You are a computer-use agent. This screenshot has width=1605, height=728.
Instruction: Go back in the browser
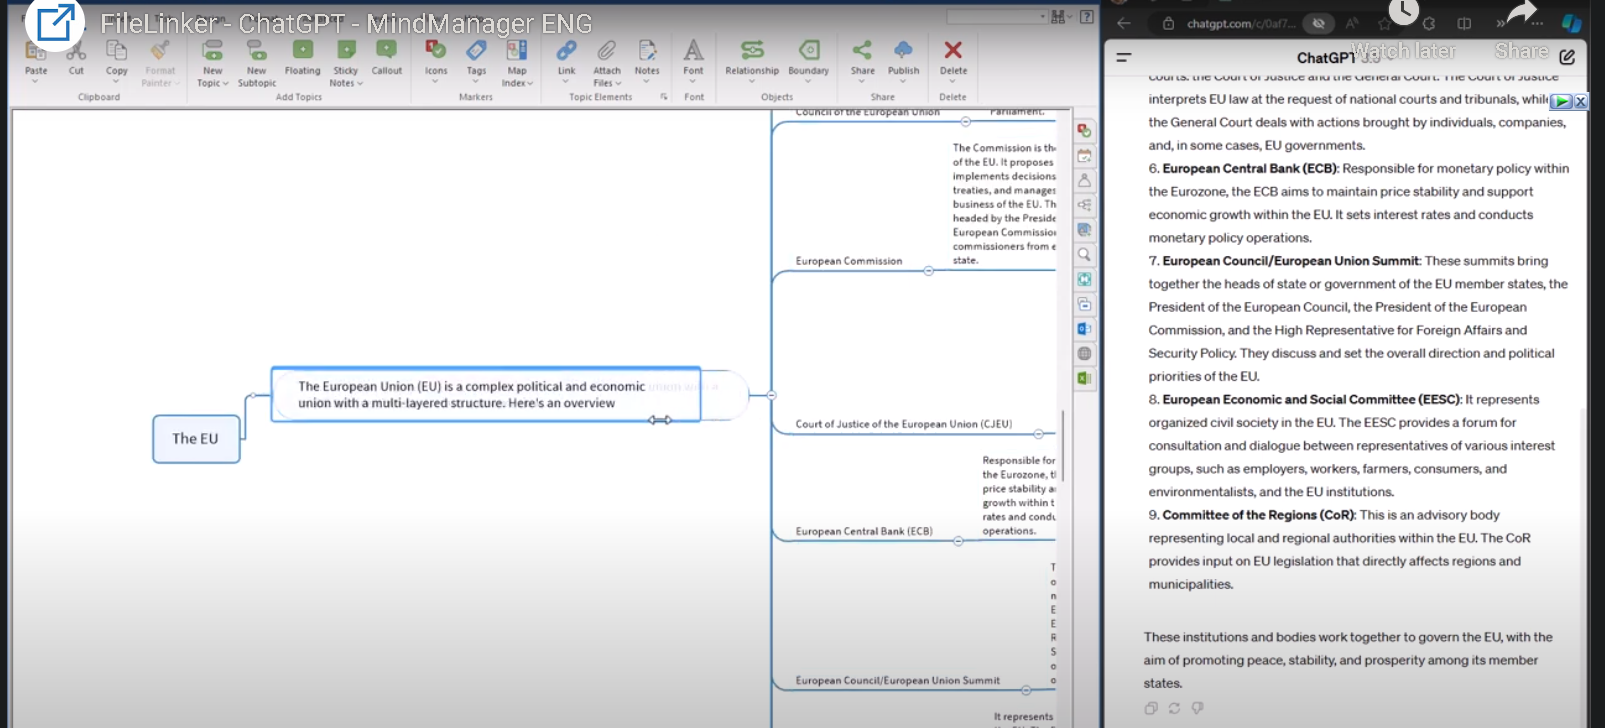pos(1124,23)
